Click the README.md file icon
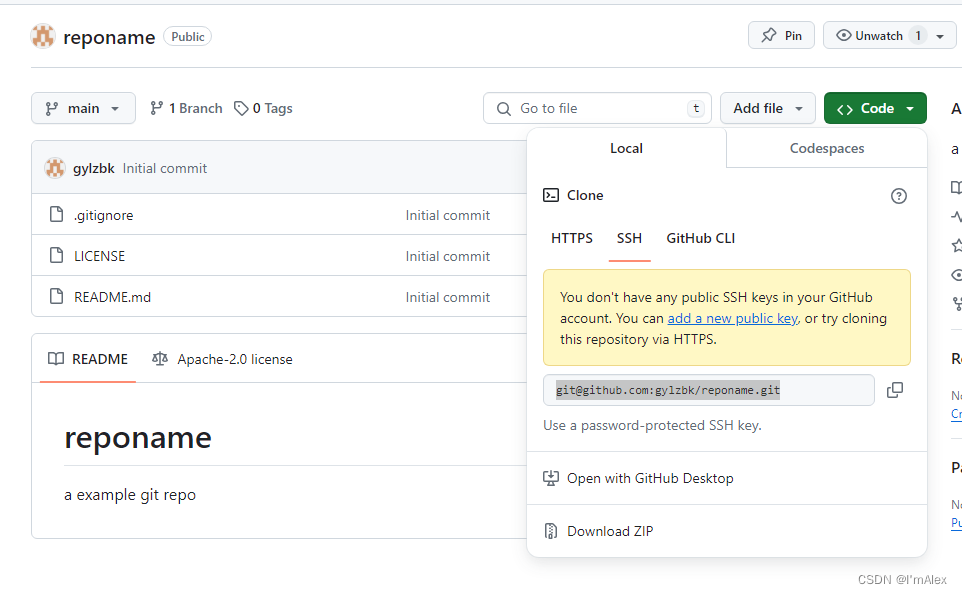 tap(56, 296)
